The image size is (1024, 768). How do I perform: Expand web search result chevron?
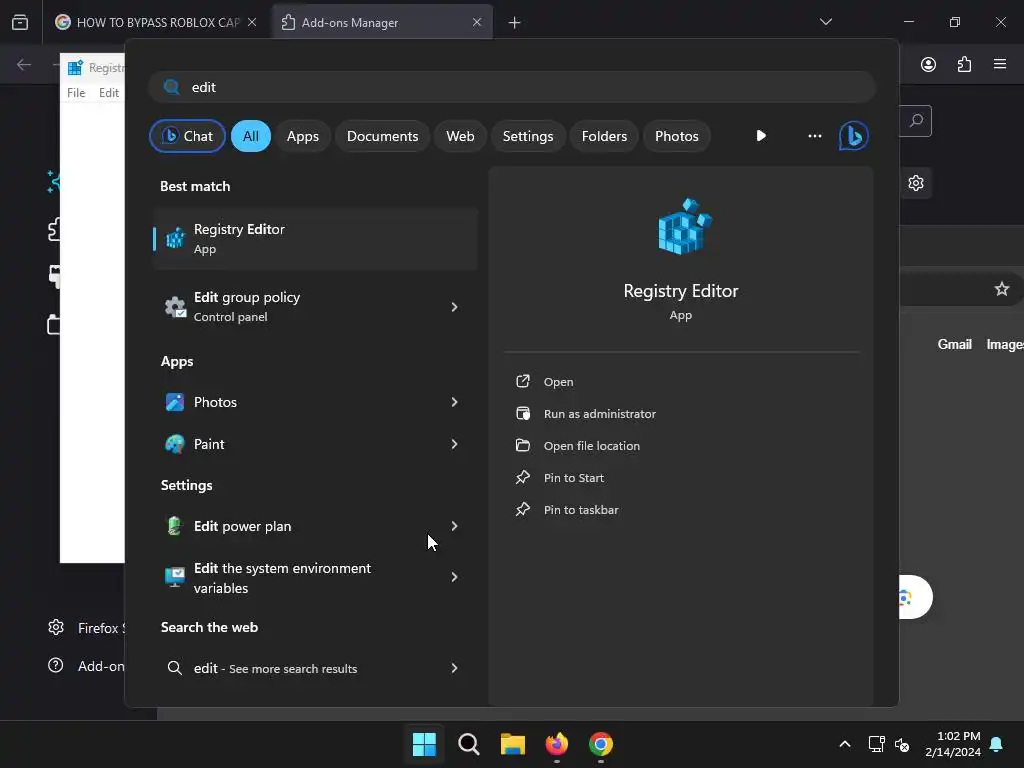pyautogui.click(x=455, y=668)
